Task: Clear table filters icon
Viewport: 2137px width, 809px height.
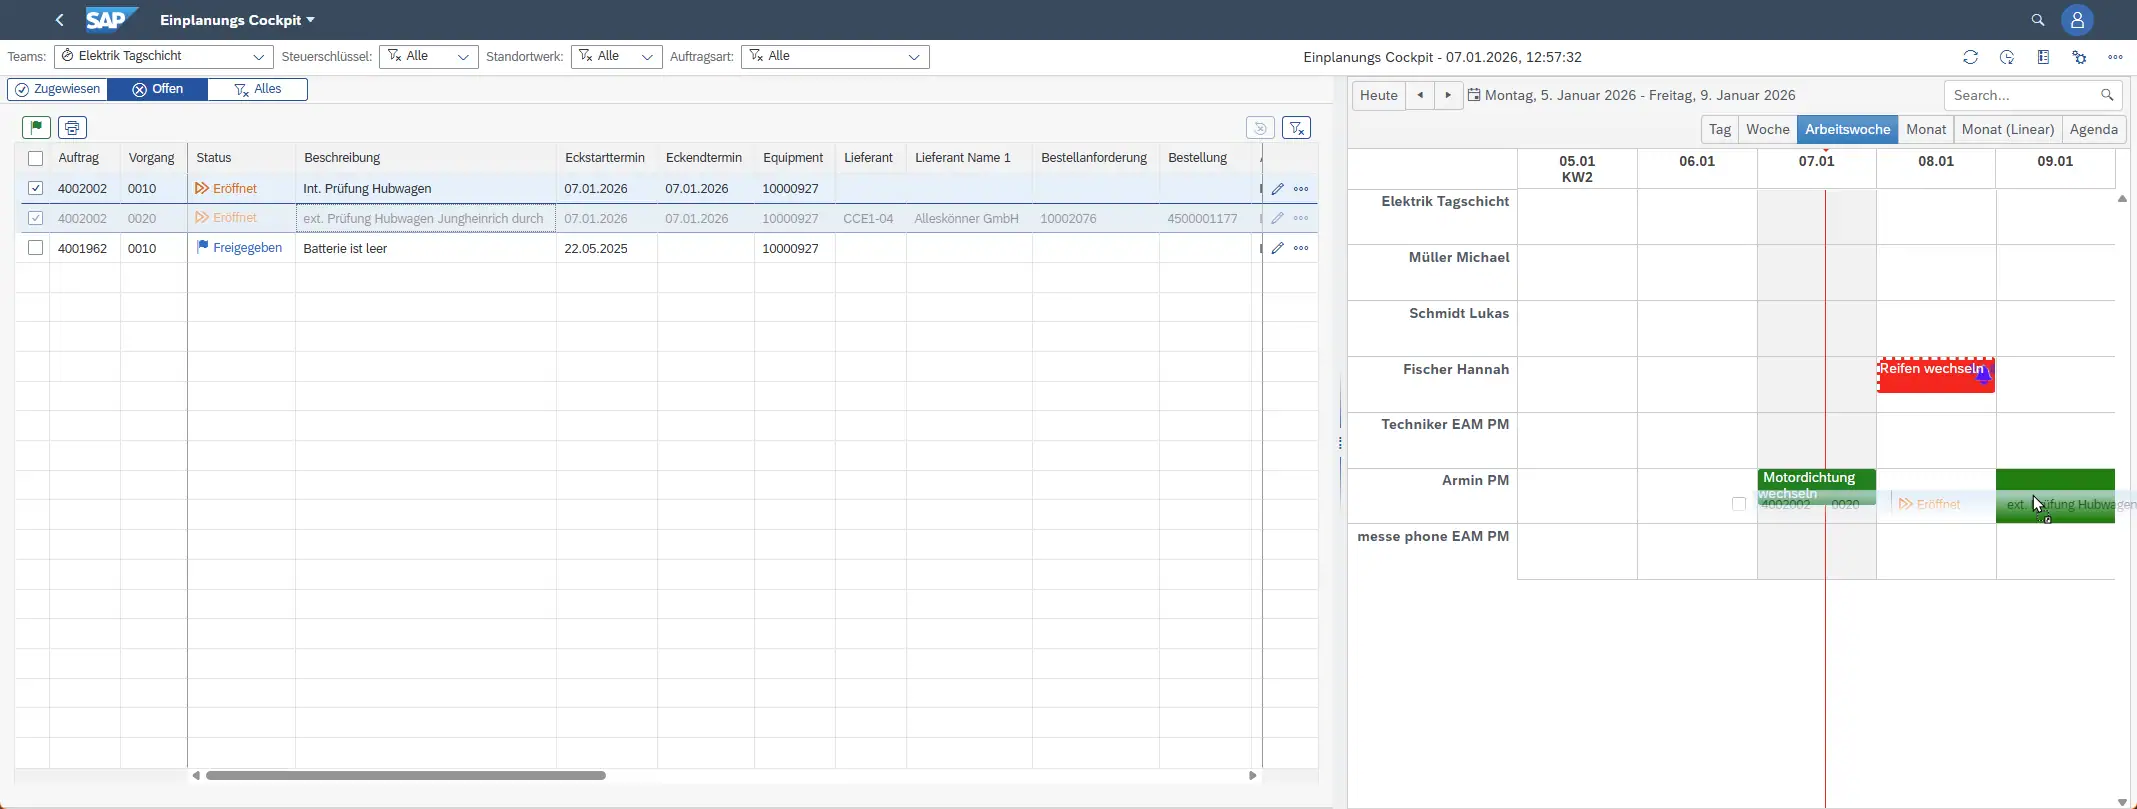Action: 1296,128
